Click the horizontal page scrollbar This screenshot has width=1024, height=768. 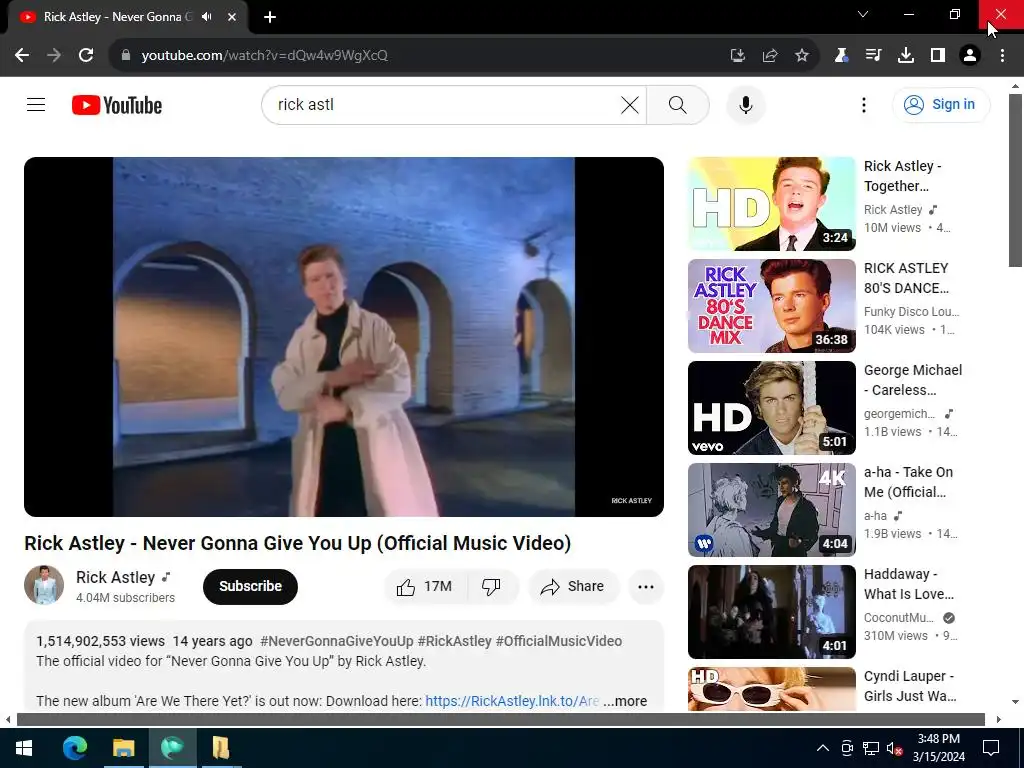coord(500,720)
